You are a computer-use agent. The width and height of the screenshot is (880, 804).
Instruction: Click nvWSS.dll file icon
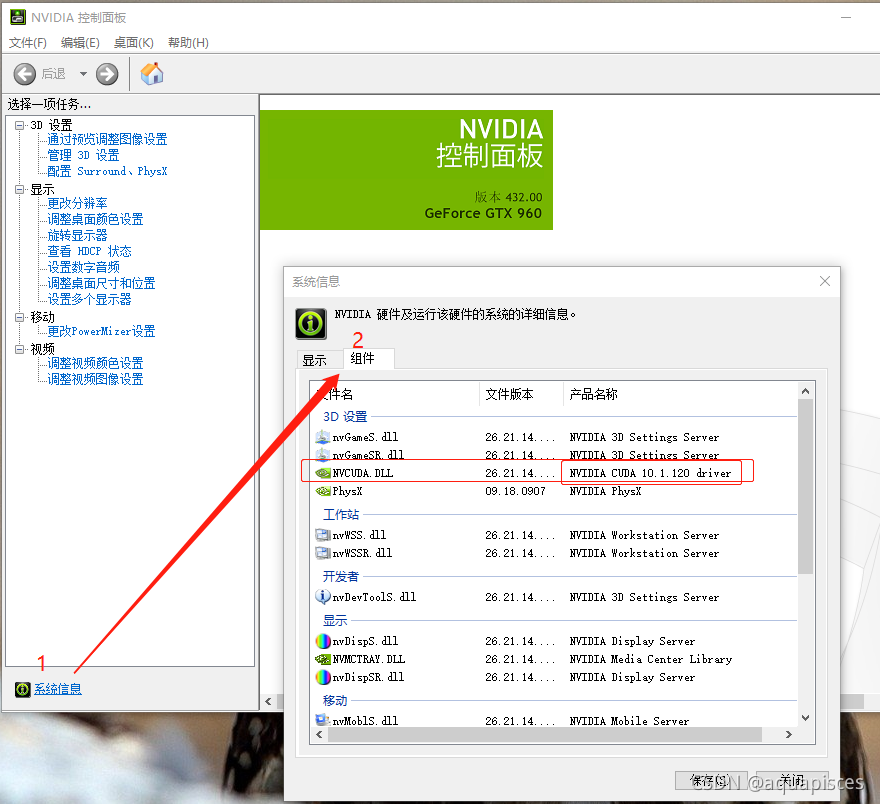click(x=323, y=535)
